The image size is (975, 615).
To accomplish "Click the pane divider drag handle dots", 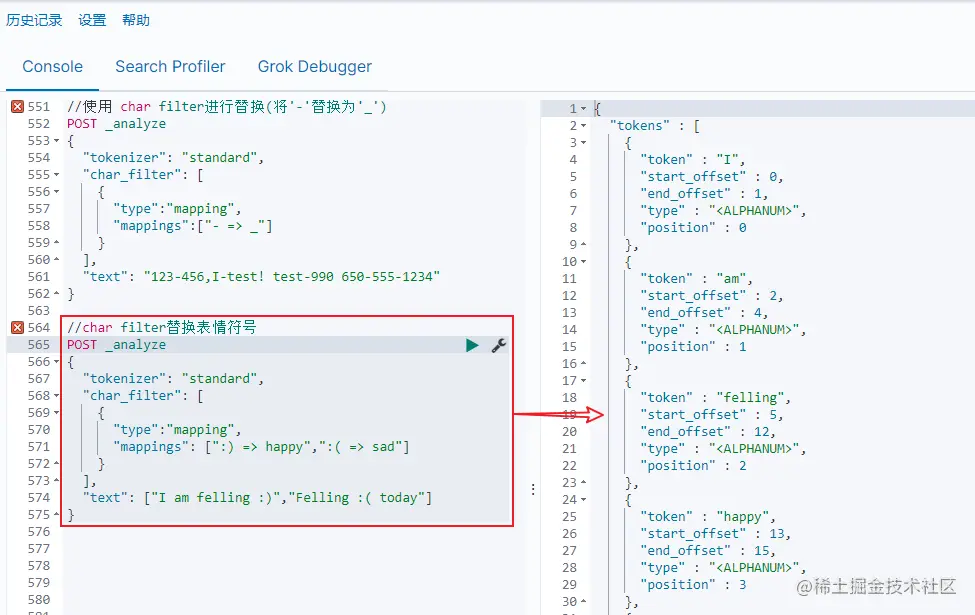I will [x=533, y=489].
